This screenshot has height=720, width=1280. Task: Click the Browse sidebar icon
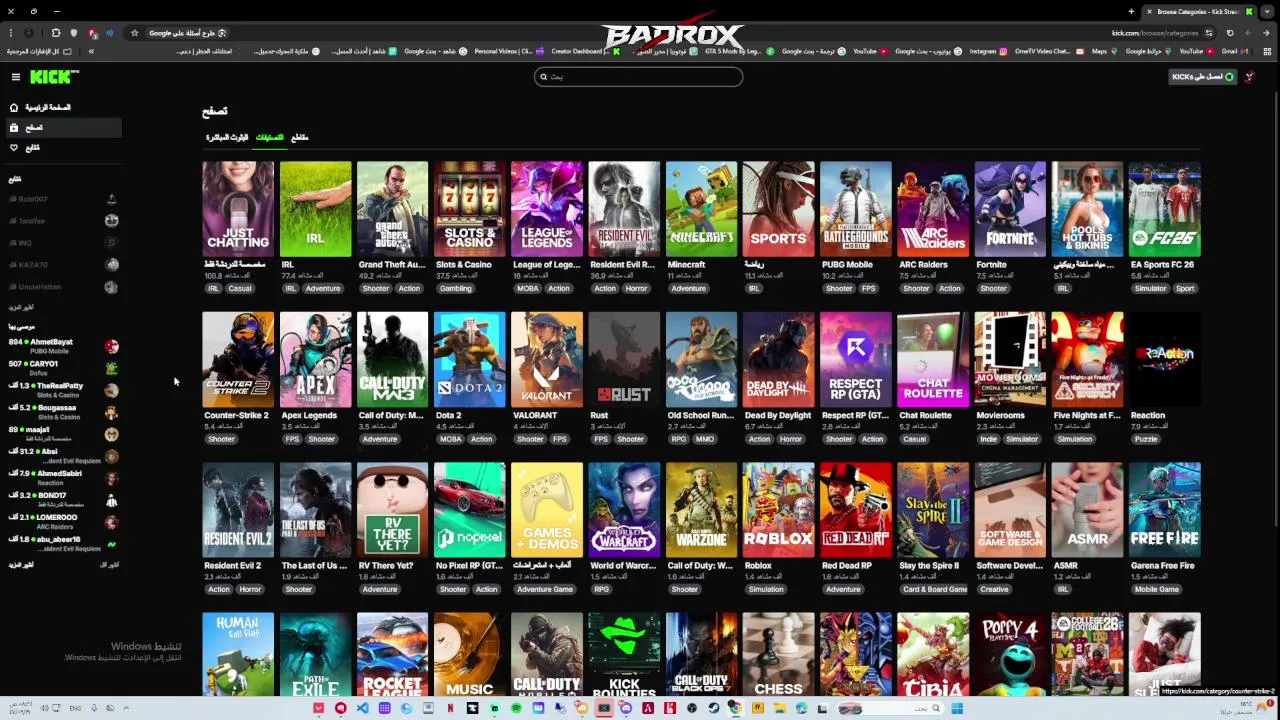pyautogui.click(x=14, y=127)
